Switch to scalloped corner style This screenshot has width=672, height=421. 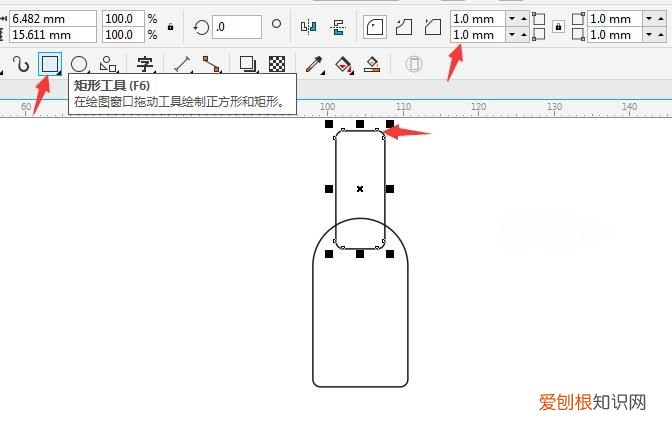(403, 26)
